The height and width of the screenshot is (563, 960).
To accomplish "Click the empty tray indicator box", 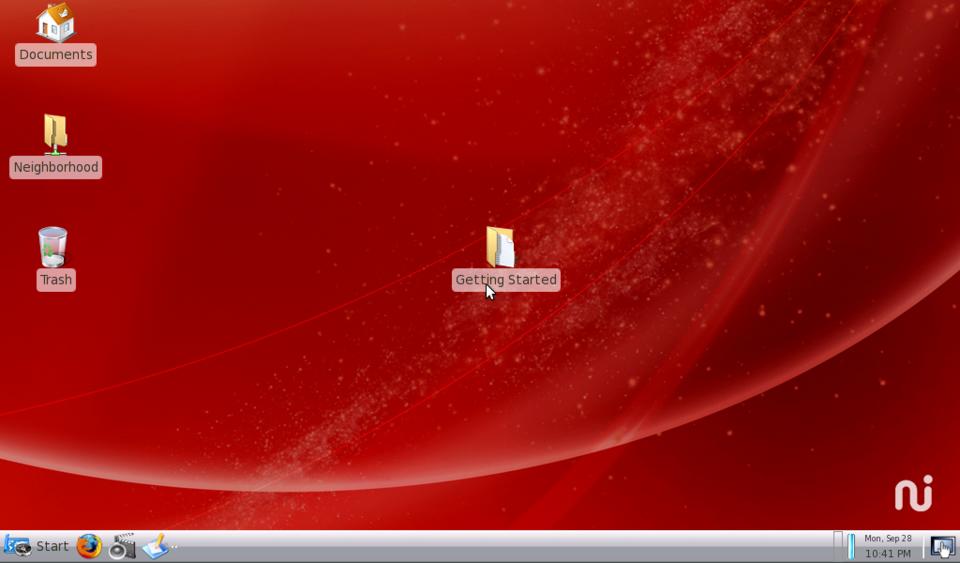I will pyautogui.click(x=838, y=546).
